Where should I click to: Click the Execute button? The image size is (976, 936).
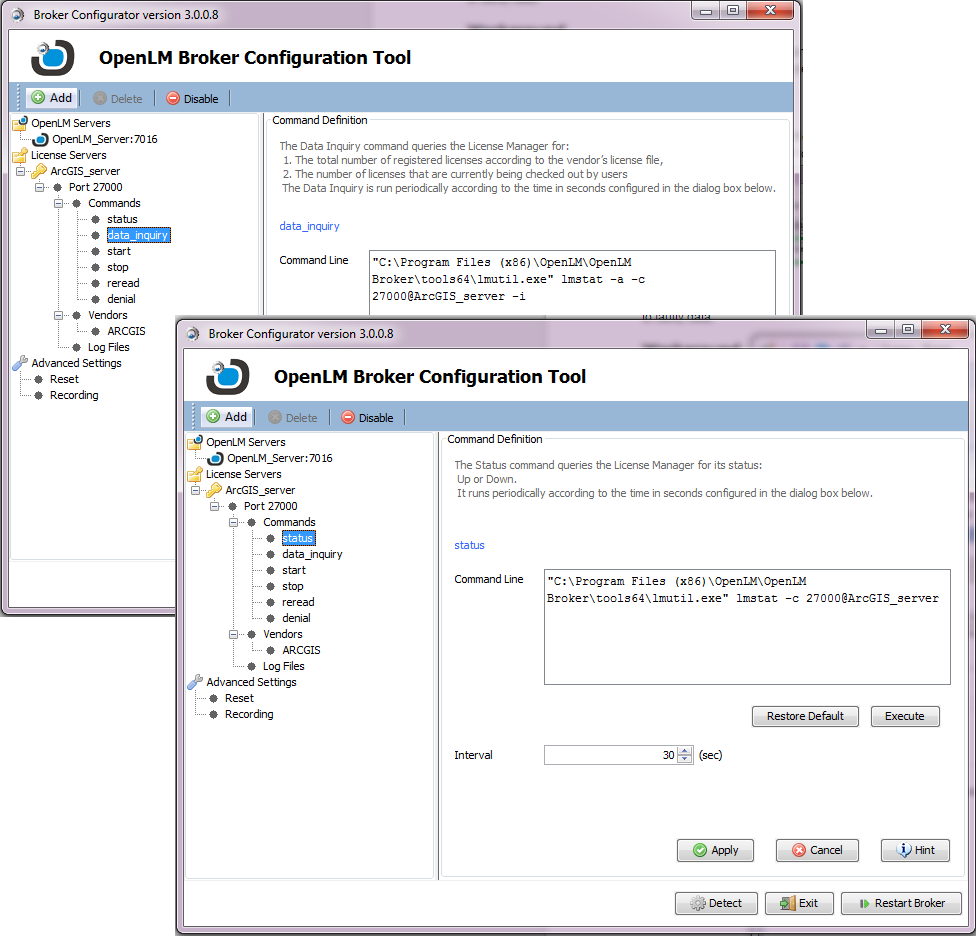click(x=904, y=716)
